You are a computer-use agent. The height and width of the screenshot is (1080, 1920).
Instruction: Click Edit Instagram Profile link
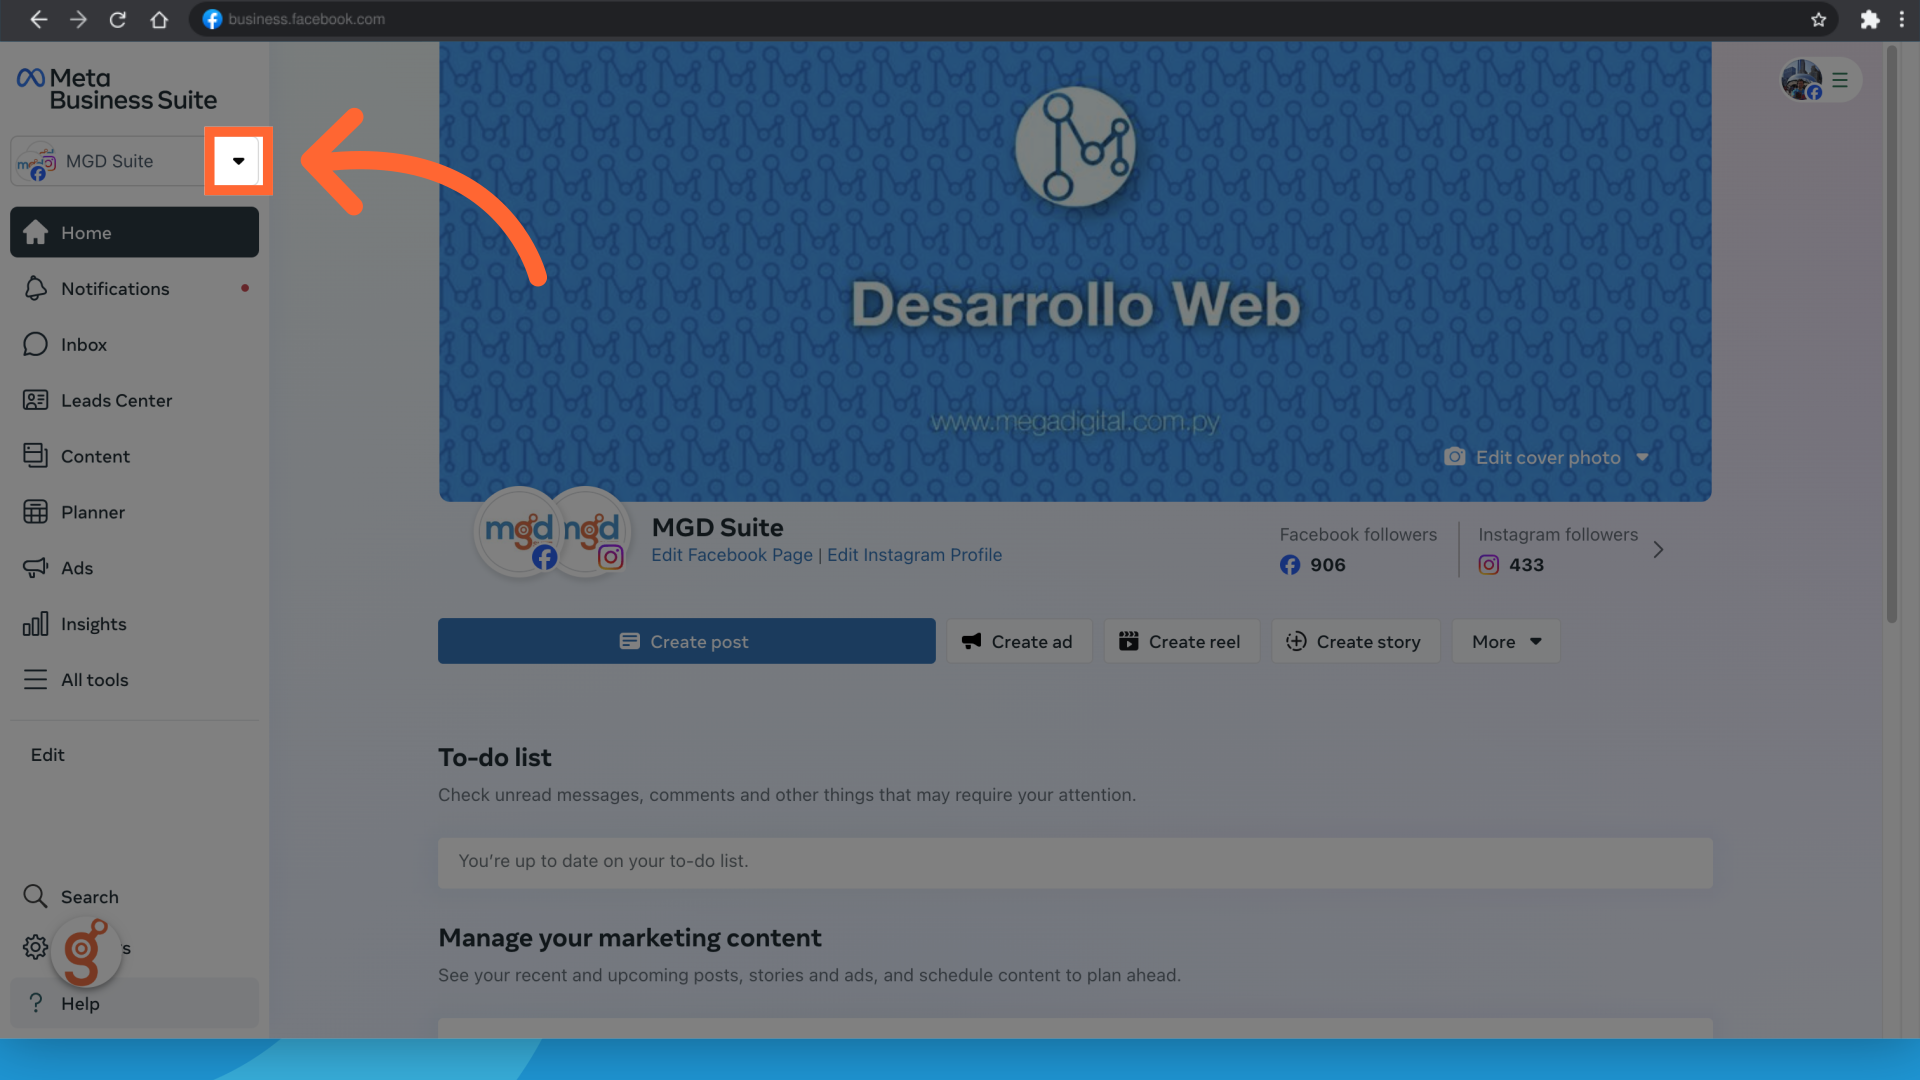click(914, 555)
